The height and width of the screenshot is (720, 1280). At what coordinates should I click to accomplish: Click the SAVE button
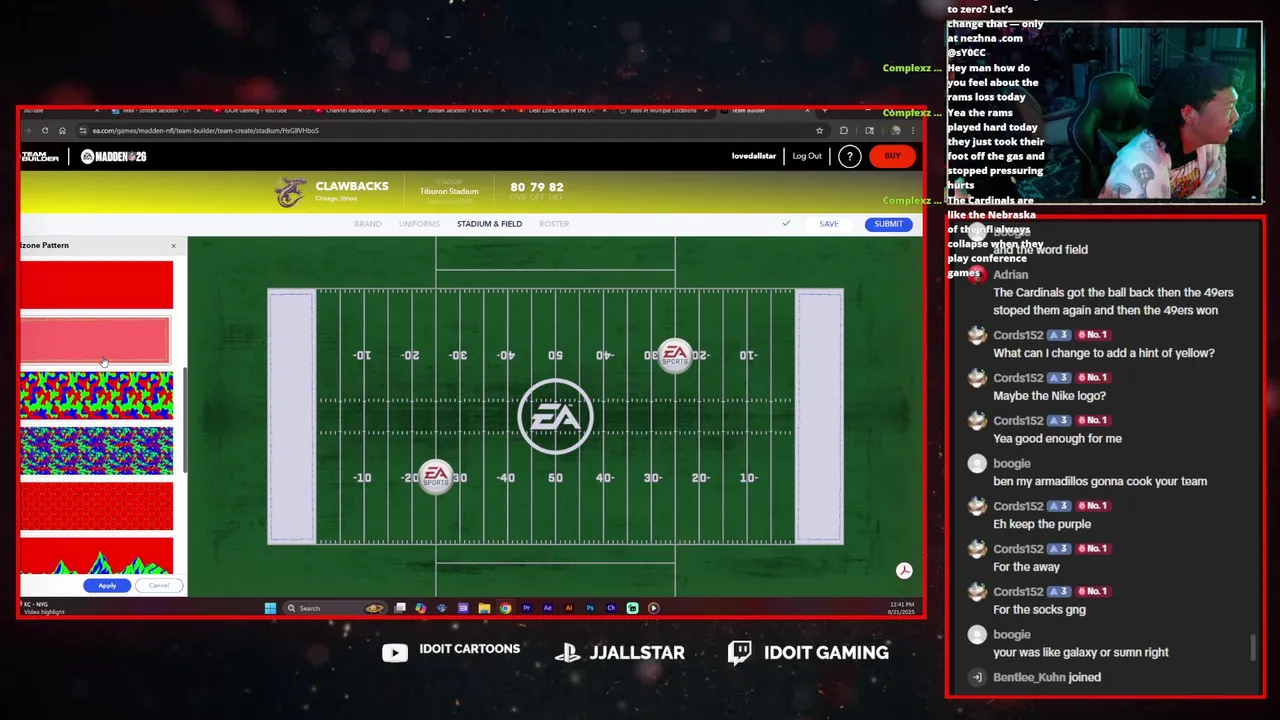829,224
